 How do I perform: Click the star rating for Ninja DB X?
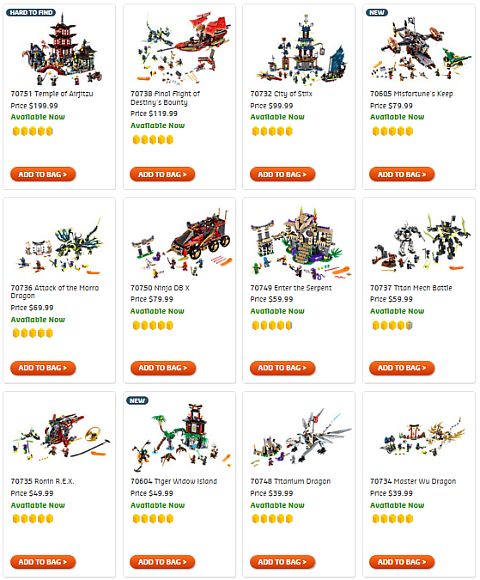[x=153, y=325]
